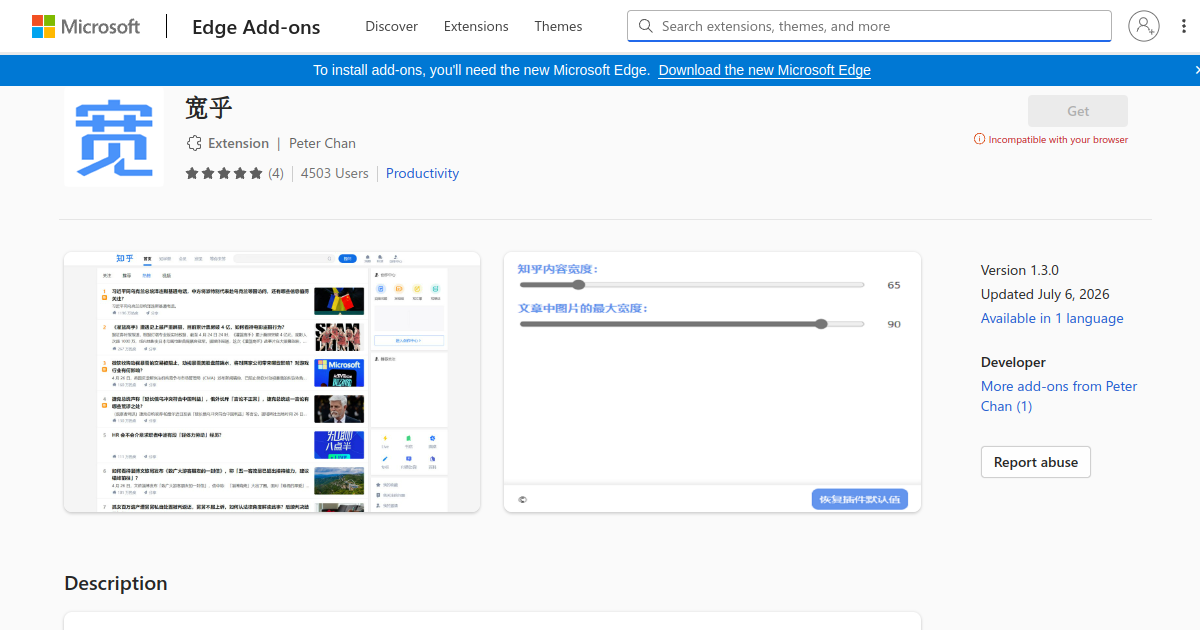1200x630 pixels.
Task: Click the 知乎内容宽度 slider in screenshot
Action: click(692, 285)
